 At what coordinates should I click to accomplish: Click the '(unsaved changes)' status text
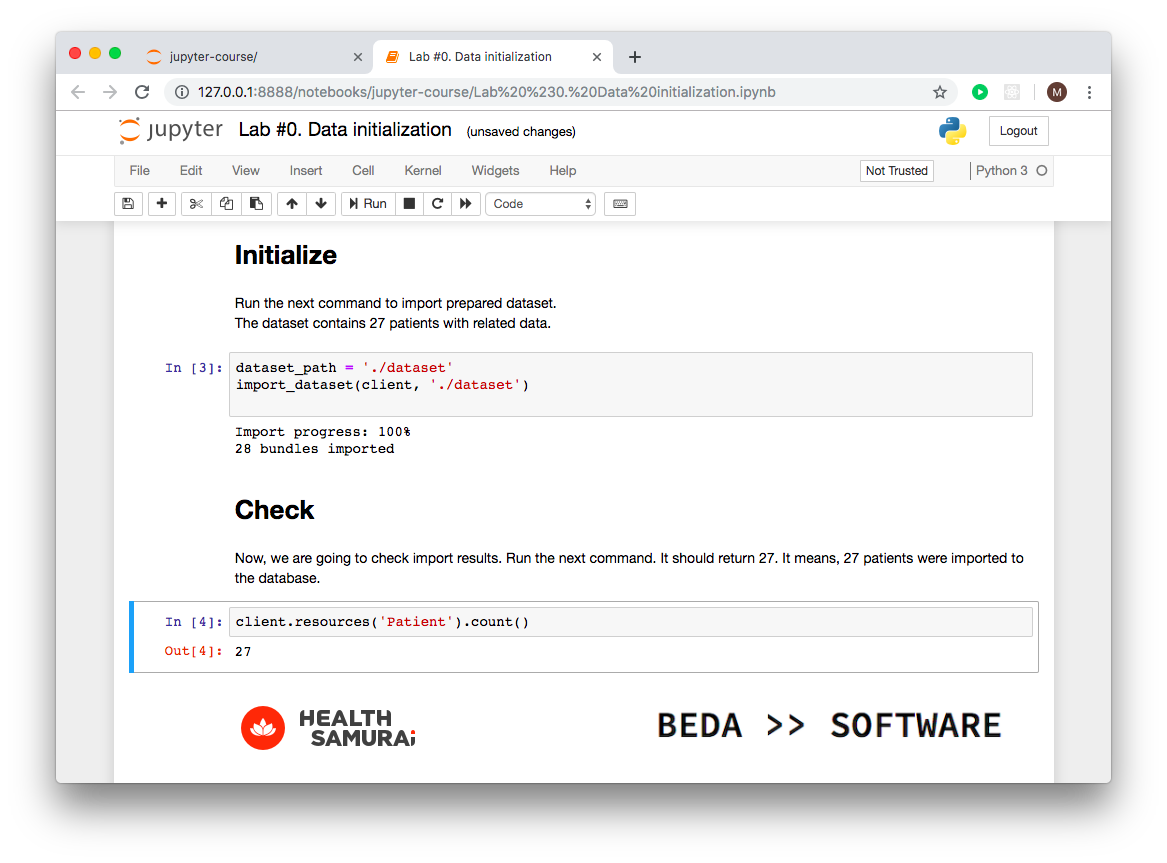click(521, 132)
